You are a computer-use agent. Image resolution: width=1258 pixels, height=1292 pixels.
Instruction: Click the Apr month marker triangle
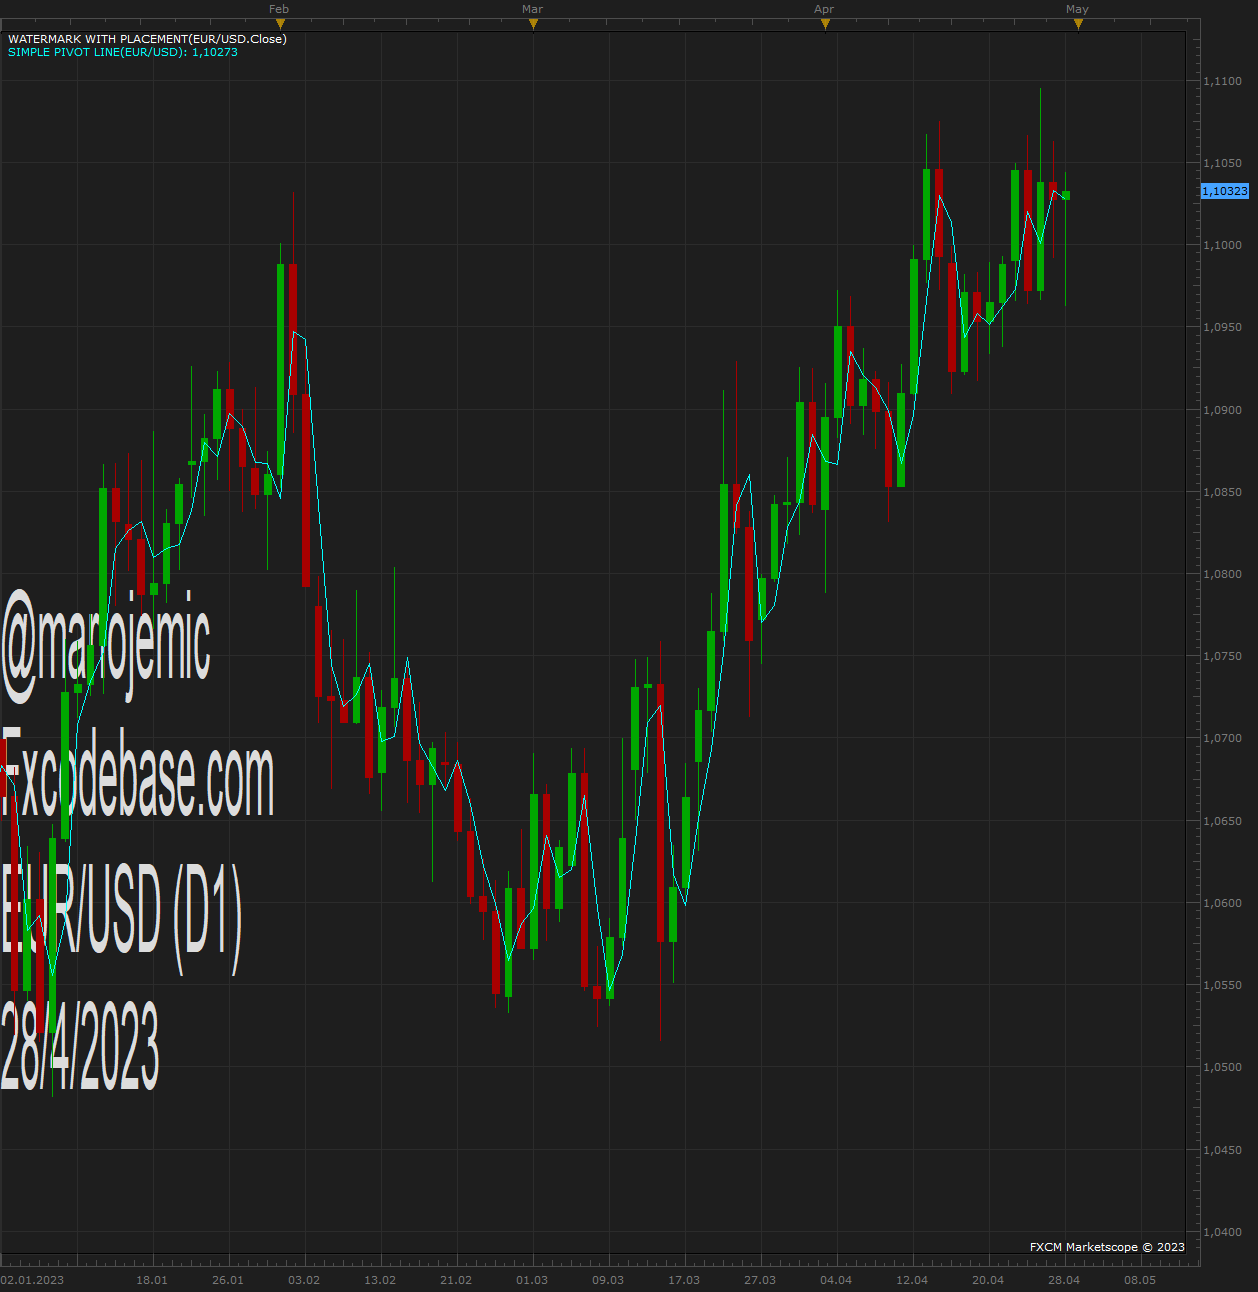pos(825,23)
